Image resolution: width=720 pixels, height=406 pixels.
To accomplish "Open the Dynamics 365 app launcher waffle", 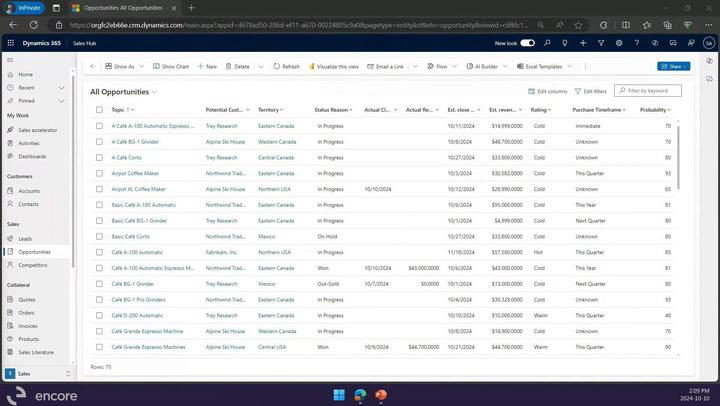I will pyautogui.click(x=11, y=43).
